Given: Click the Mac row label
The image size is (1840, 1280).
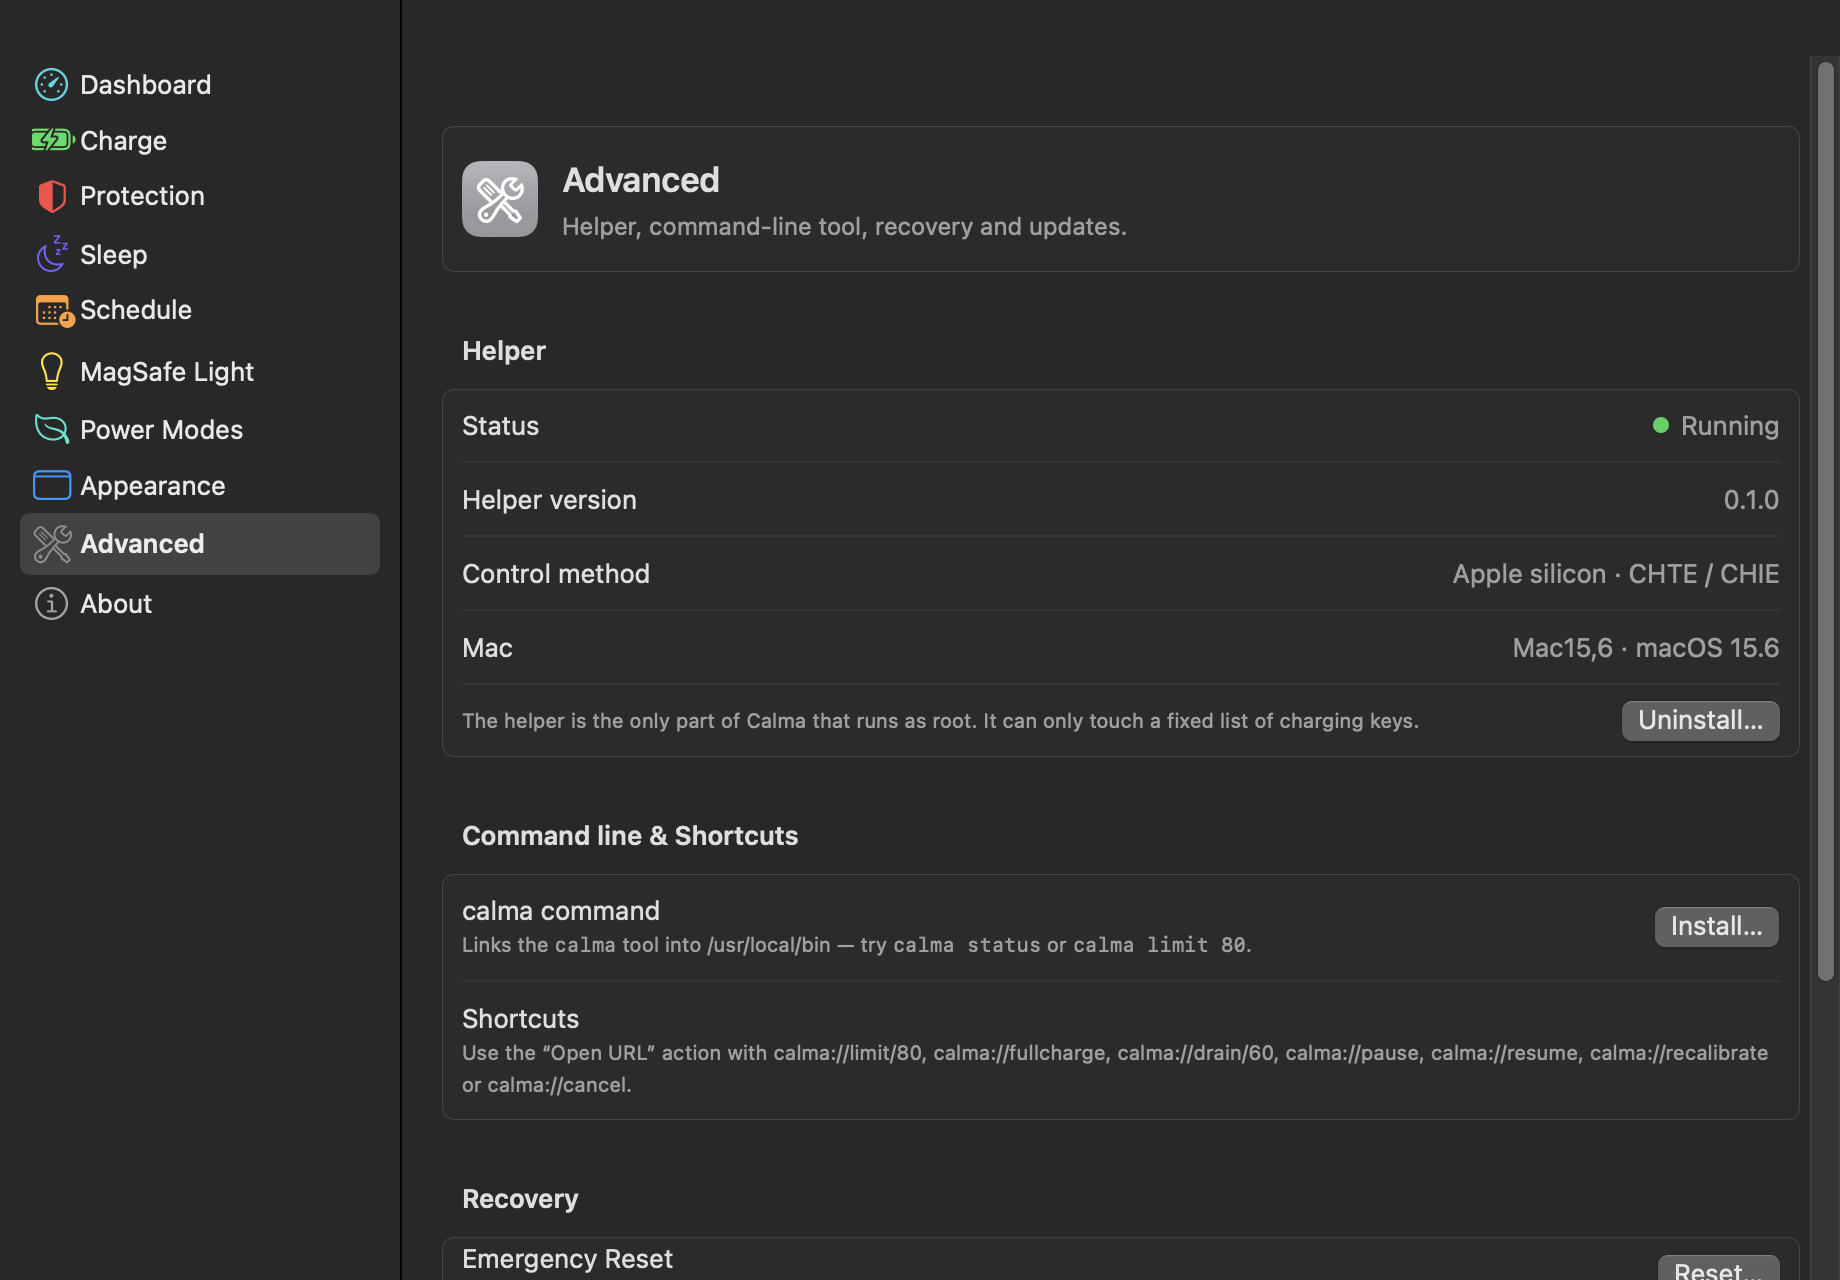Looking at the screenshot, I should (x=487, y=648).
